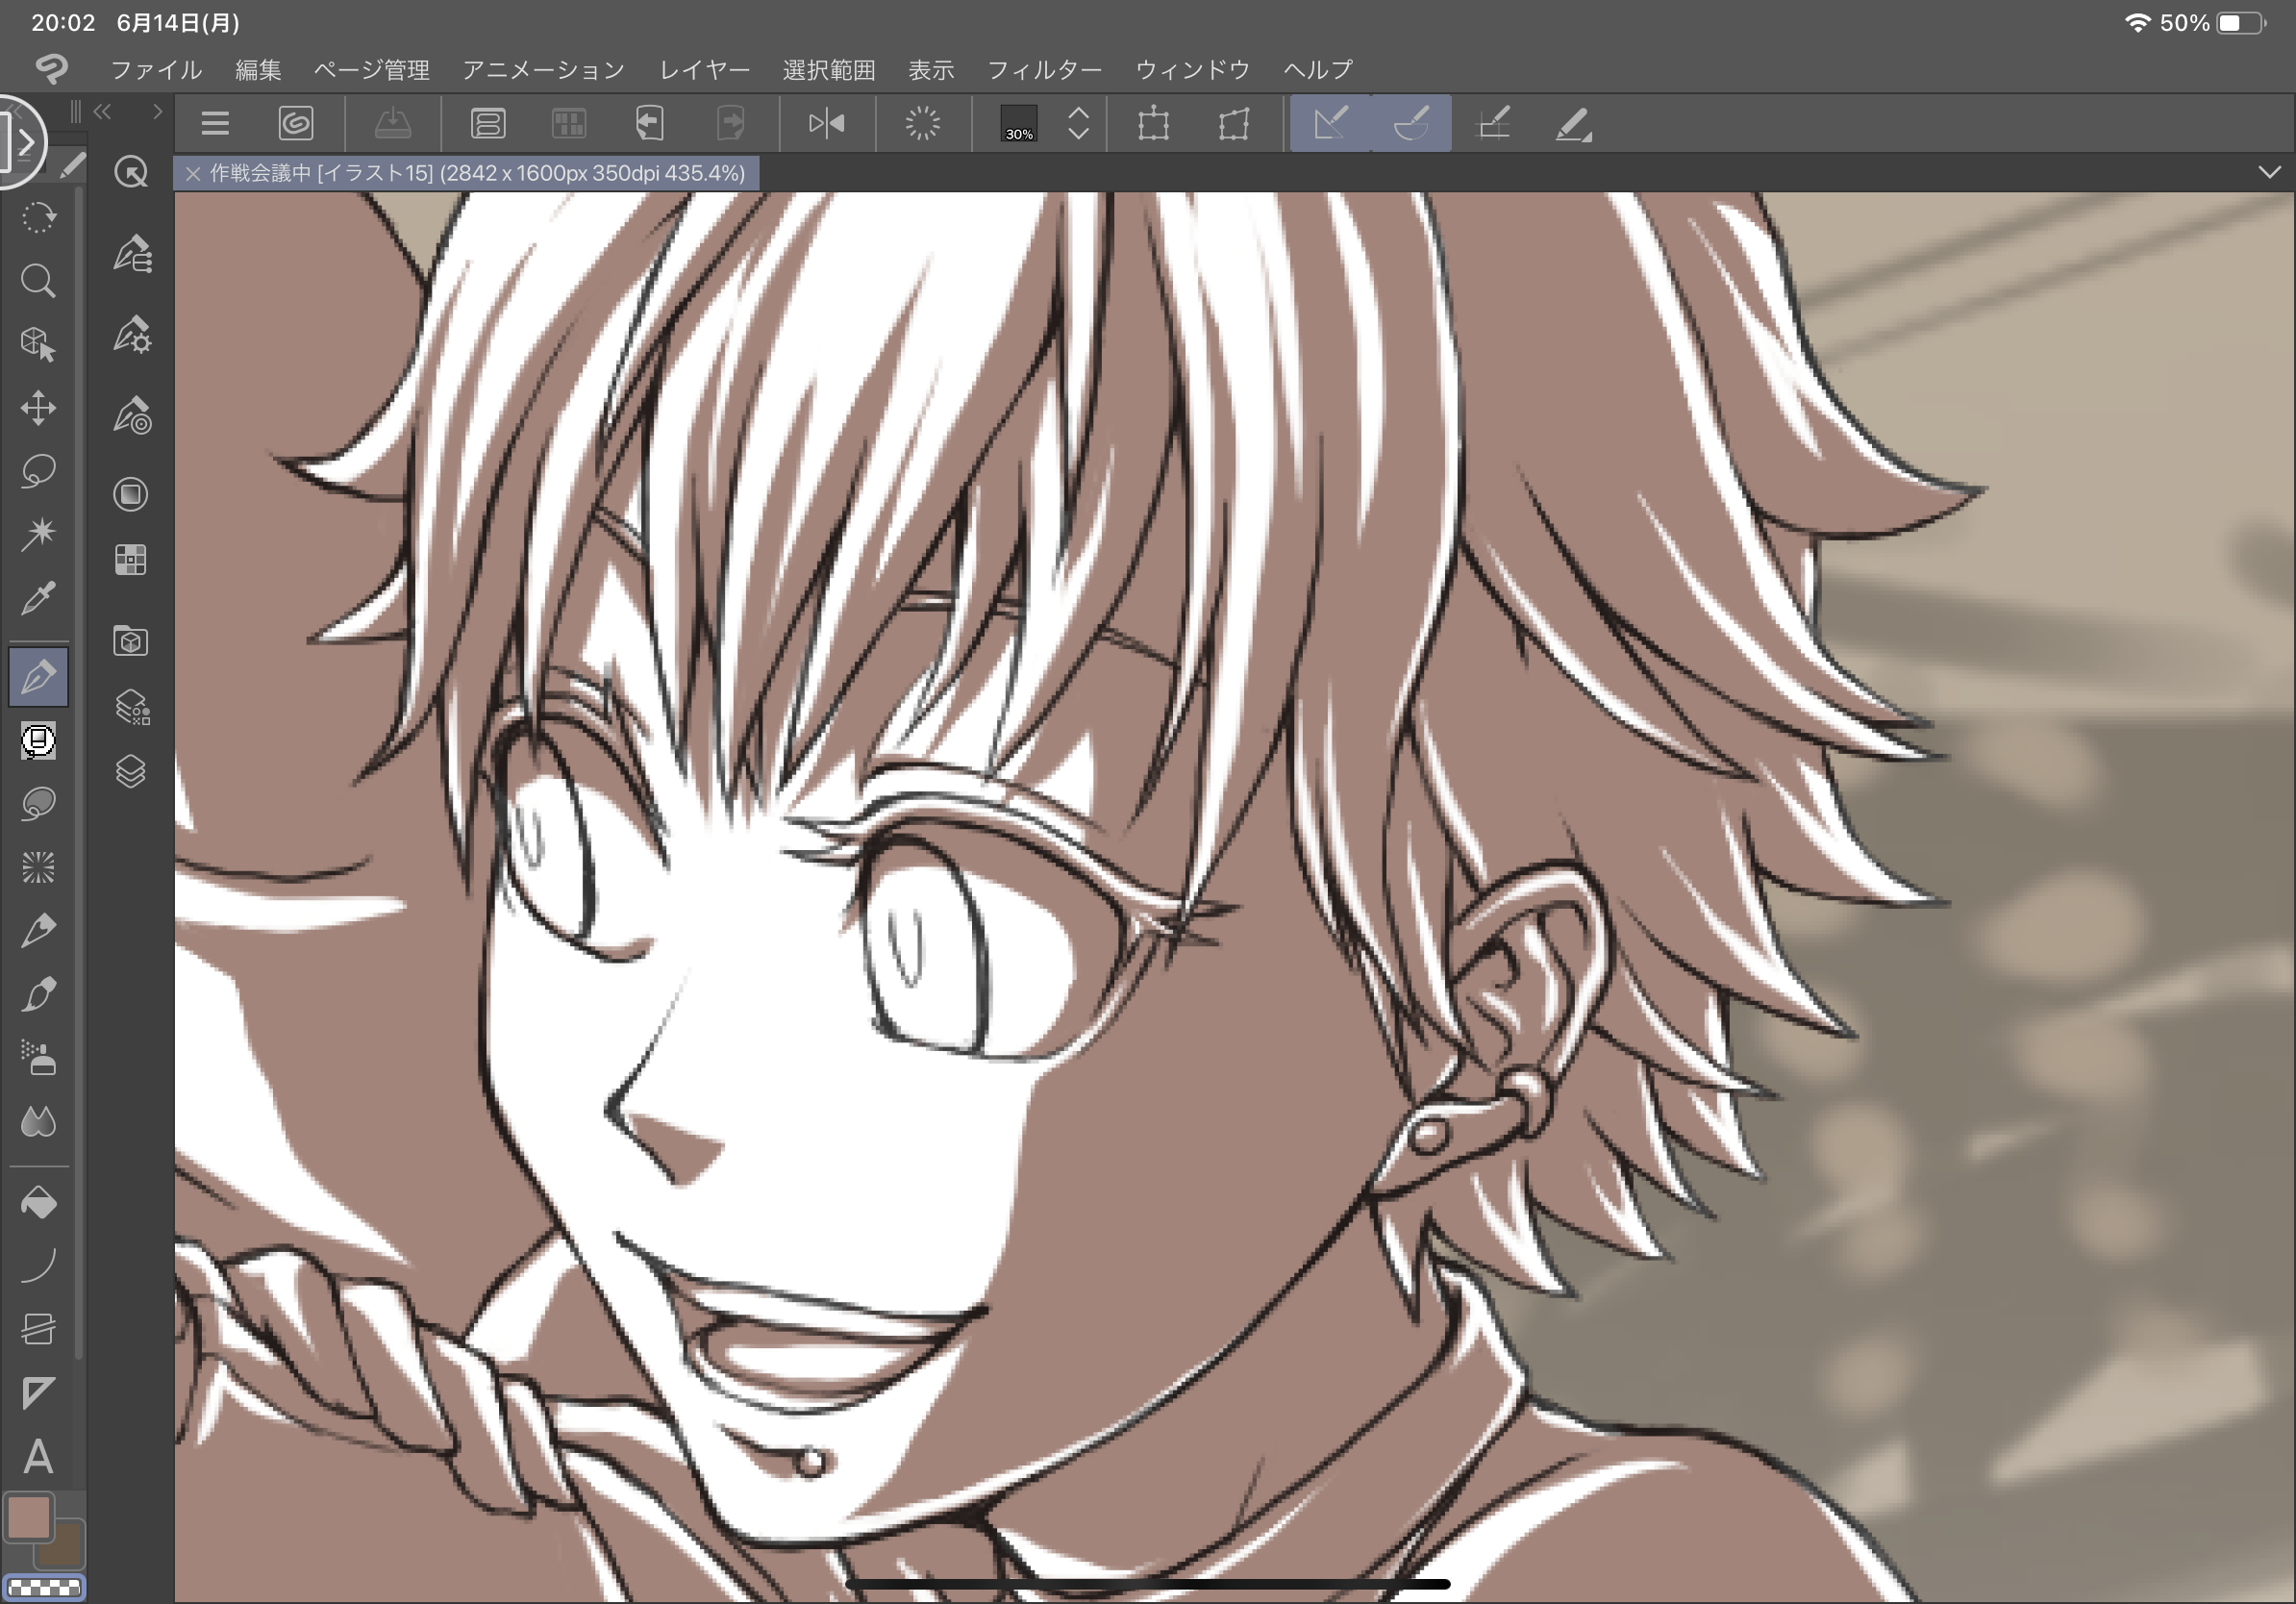Select the Move layer tool
Viewport: 2296px width, 1604px height.
tap(38, 408)
